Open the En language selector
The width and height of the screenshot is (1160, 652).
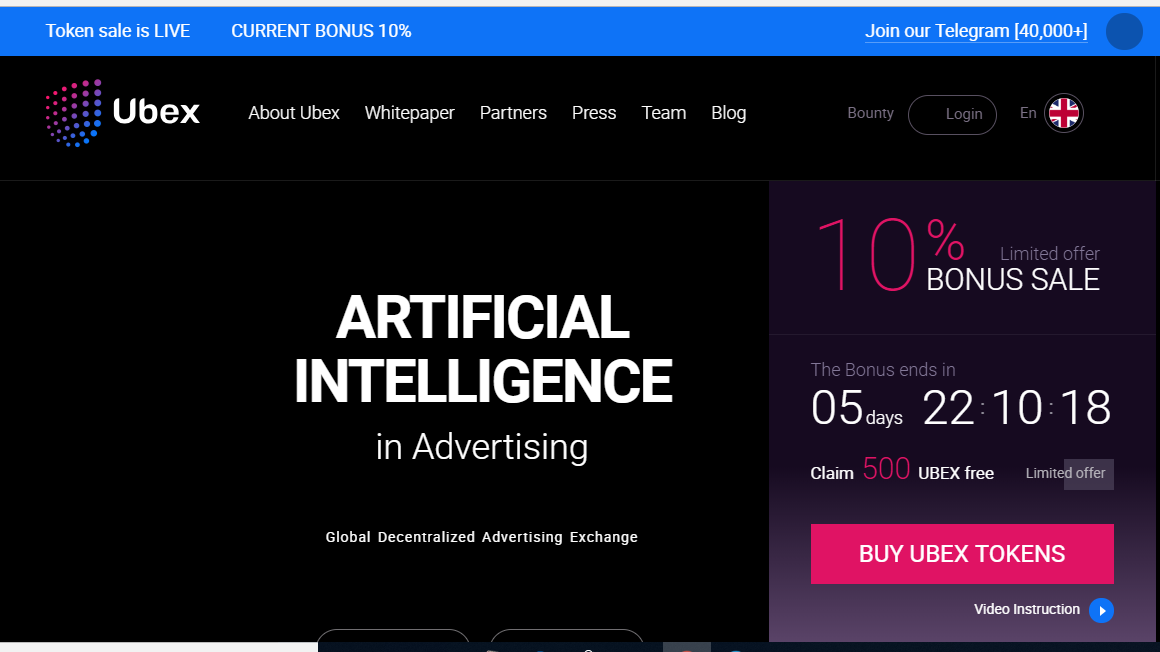[1028, 112]
